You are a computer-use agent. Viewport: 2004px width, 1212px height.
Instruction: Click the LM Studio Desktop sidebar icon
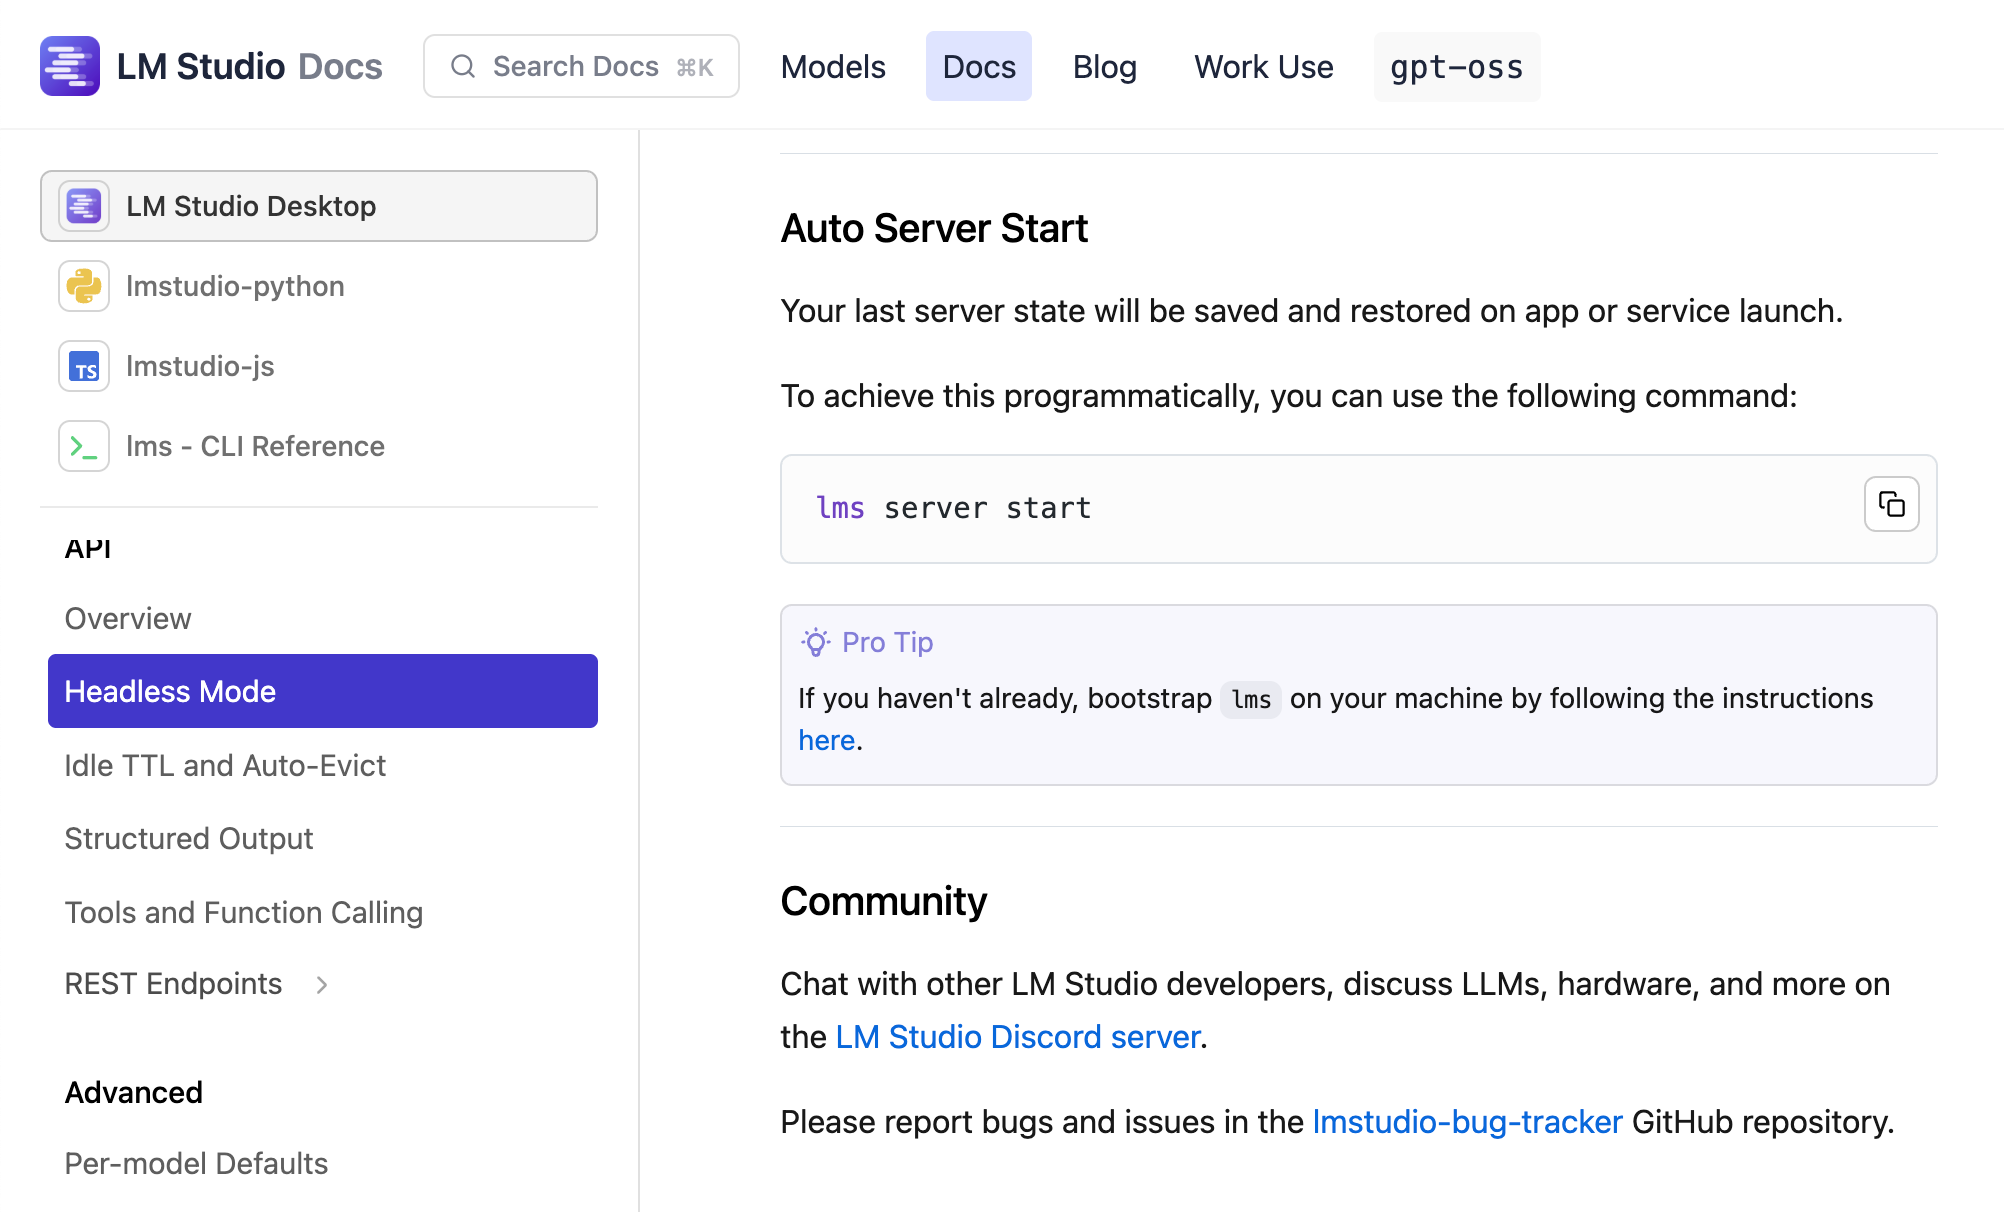tap(84, 206)
